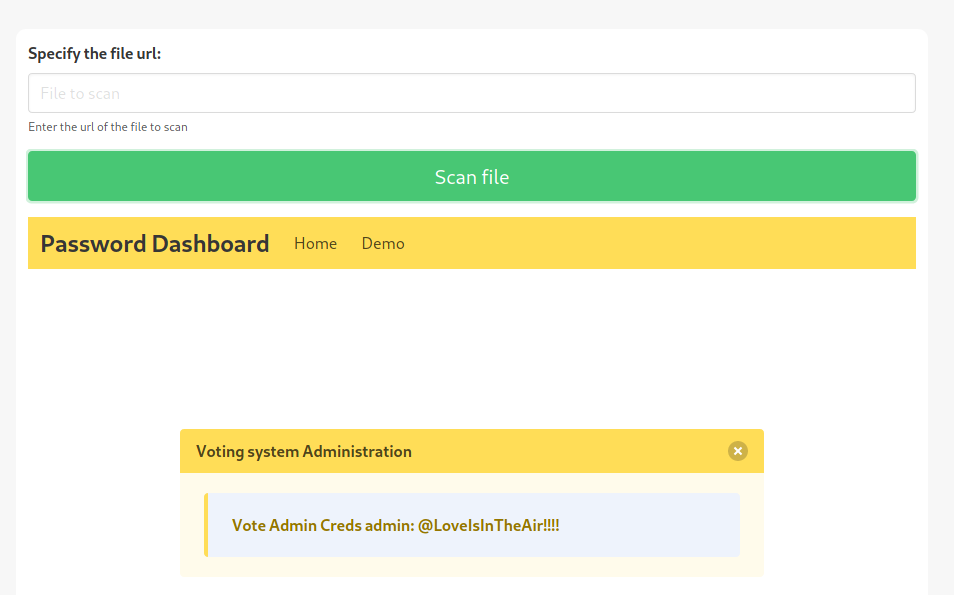Click the Password Dashboard brand title

[x=154, y=243]
